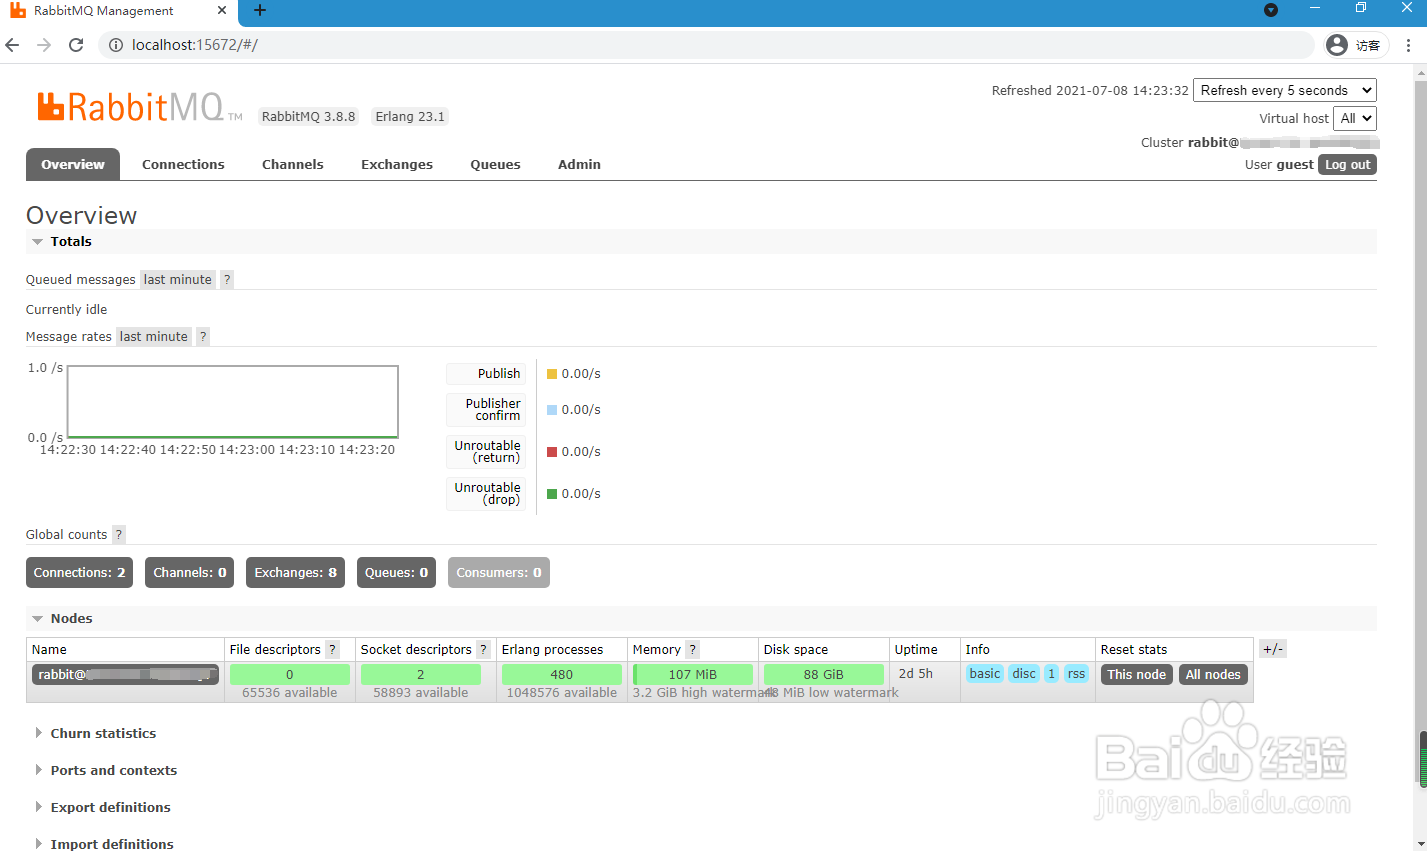The height and width of the screenshot is (851, 1427).
Task: Select the Overview tab
Action: click(x=73, y=164)
